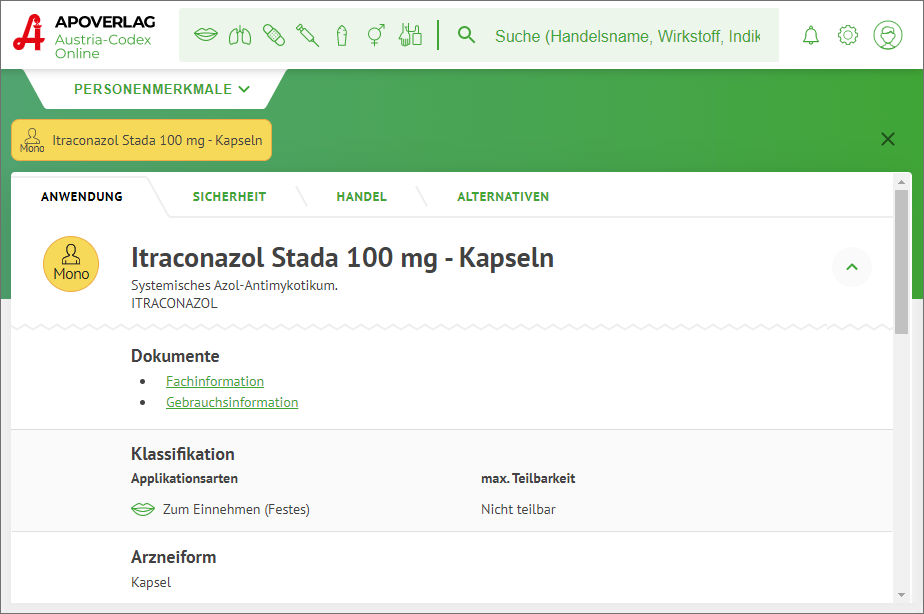Expand the Personenmerkmale dropdown
Viewport: 924px width, 614px height.
click(x=162, y=89)
